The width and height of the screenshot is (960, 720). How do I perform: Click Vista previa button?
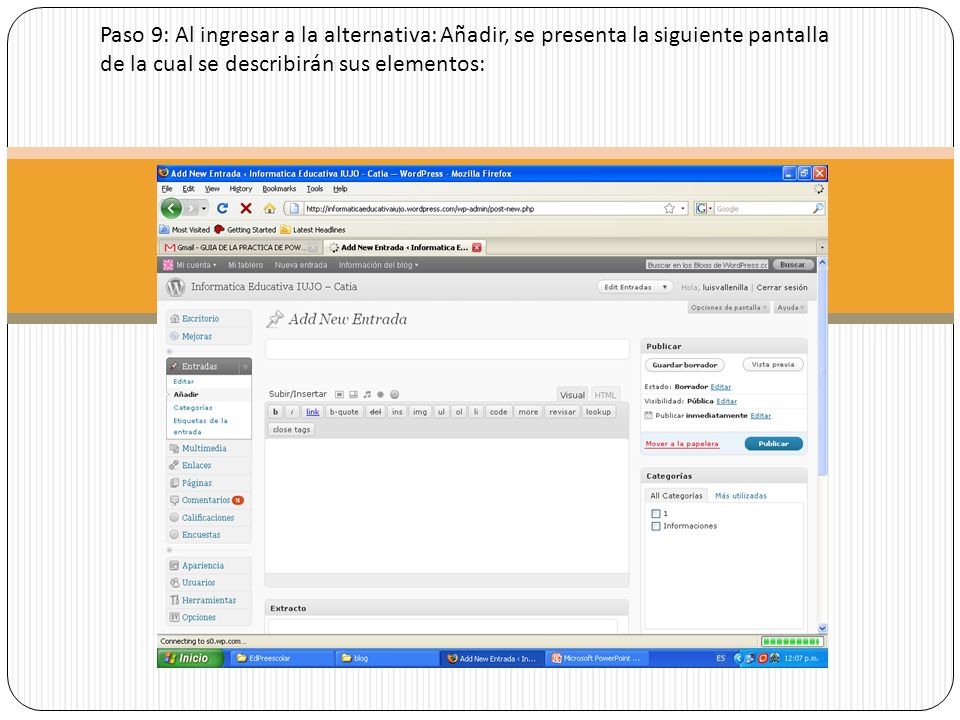click(x=773, y=365)
